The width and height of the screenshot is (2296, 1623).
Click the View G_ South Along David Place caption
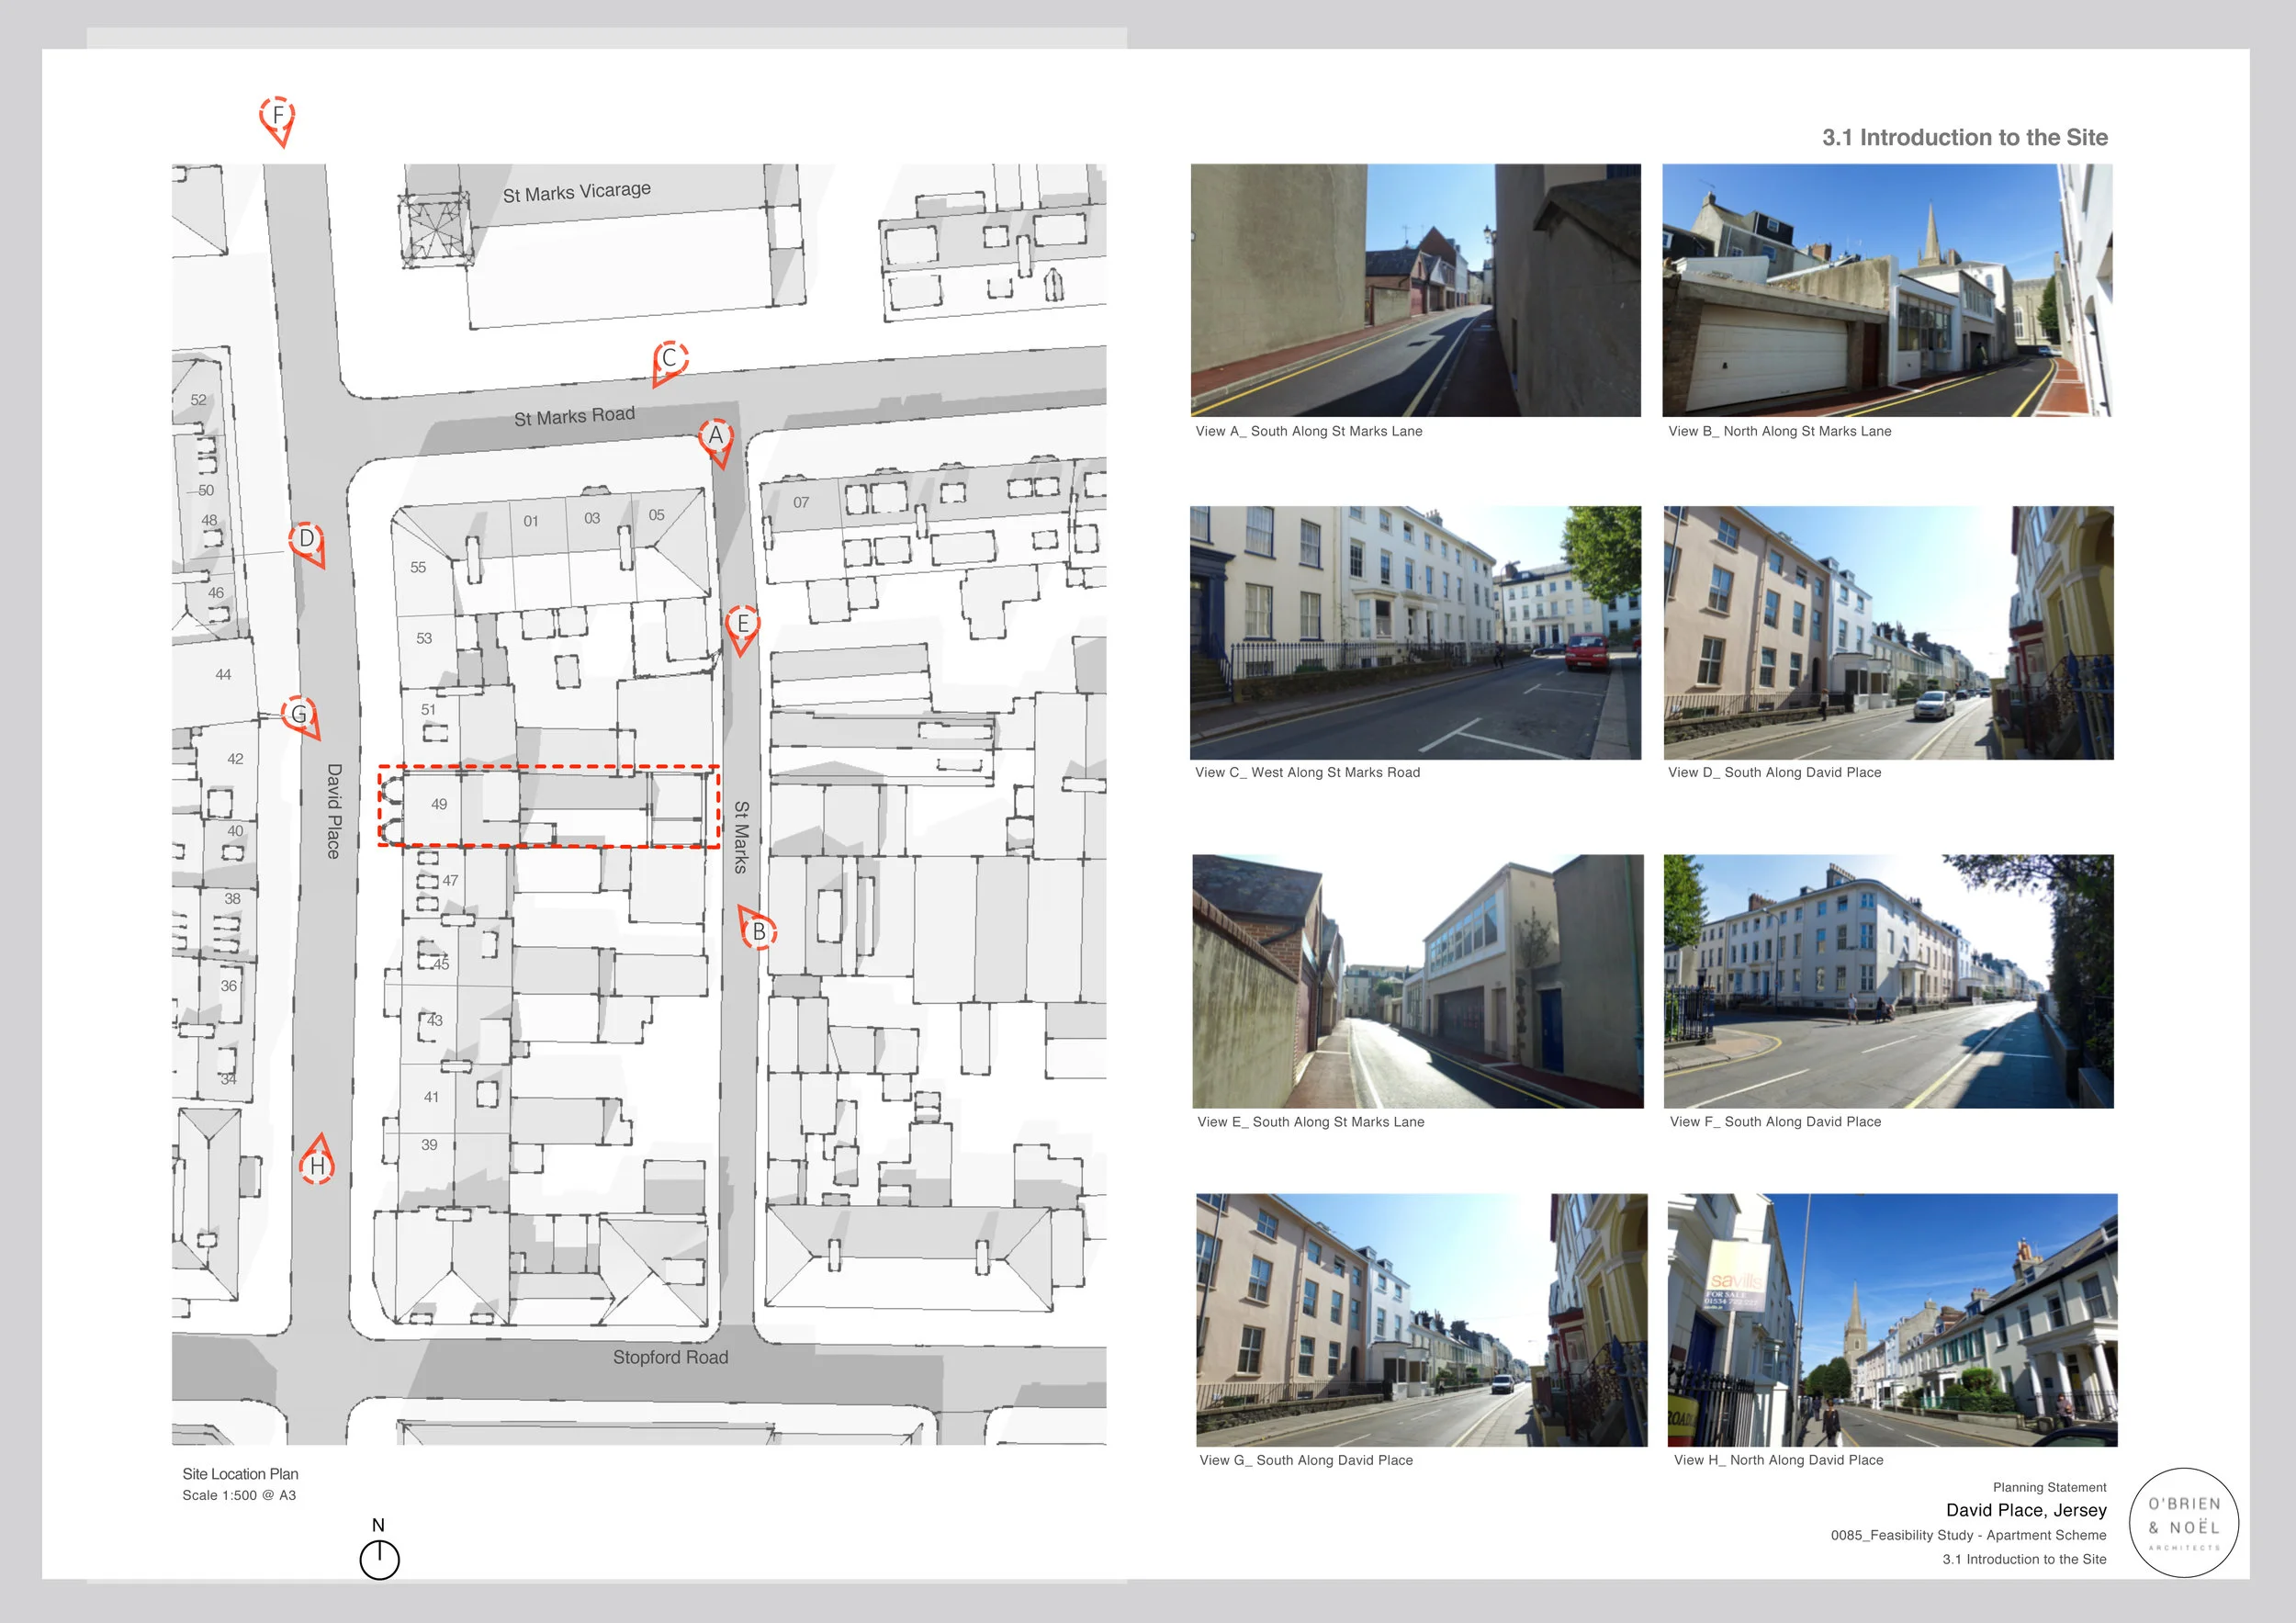[1305, 1460]
